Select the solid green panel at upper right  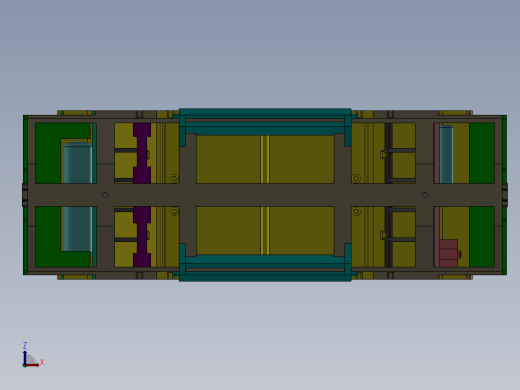(482, 153)
